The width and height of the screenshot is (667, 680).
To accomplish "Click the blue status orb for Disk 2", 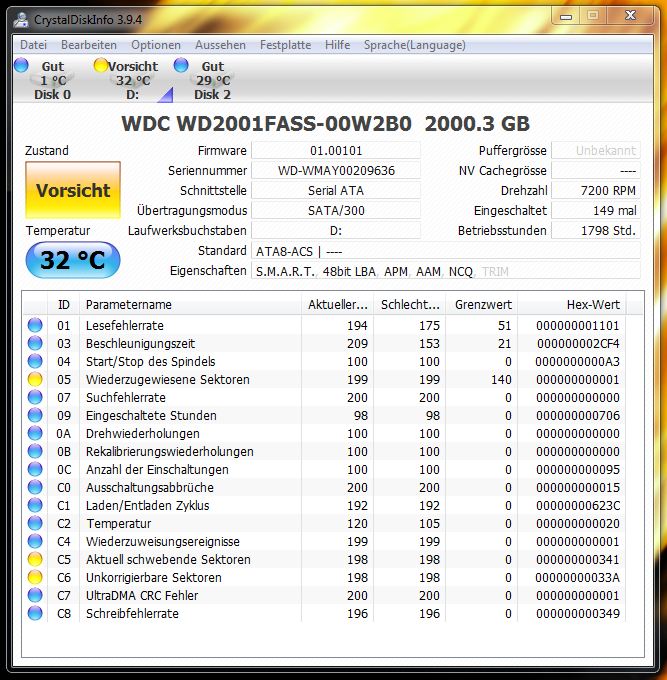I will tap(181, 65).
